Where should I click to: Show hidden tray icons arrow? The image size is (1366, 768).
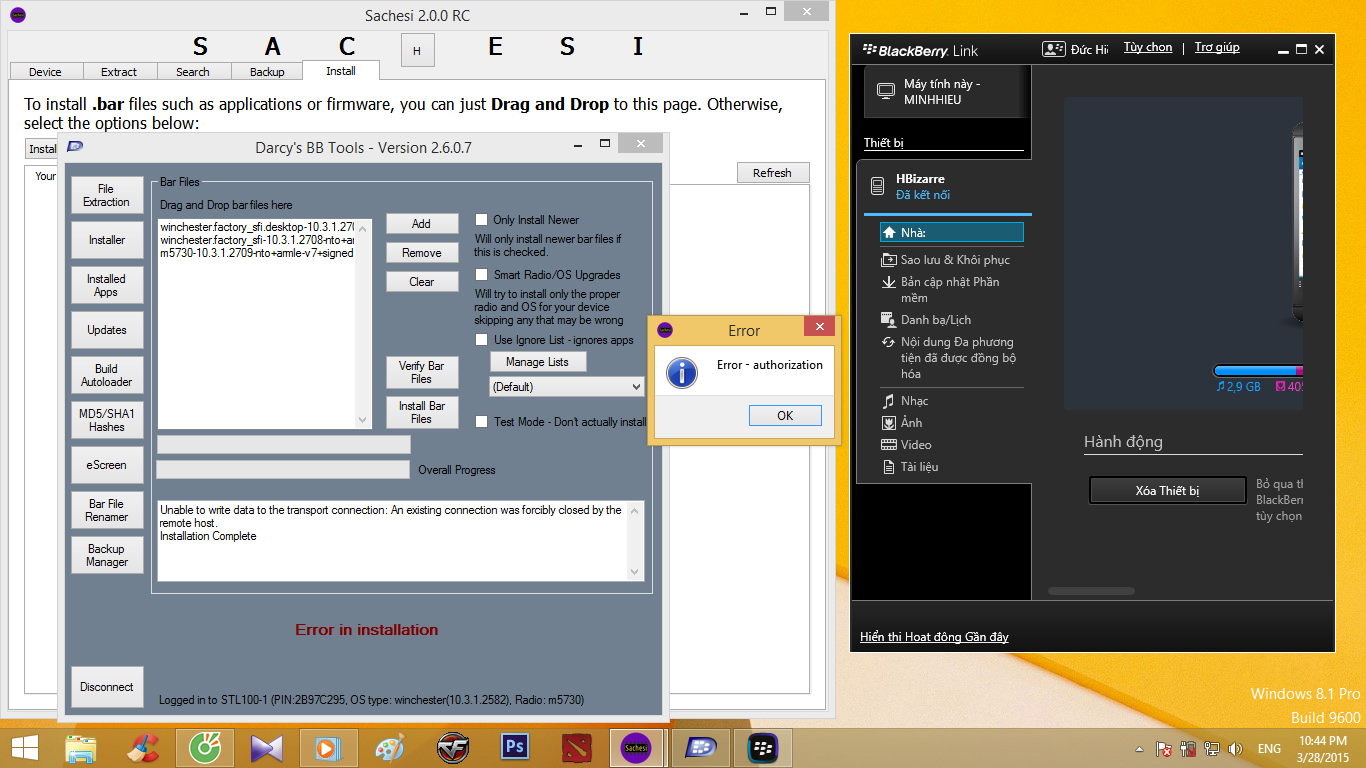click(x=1139, y=749)
